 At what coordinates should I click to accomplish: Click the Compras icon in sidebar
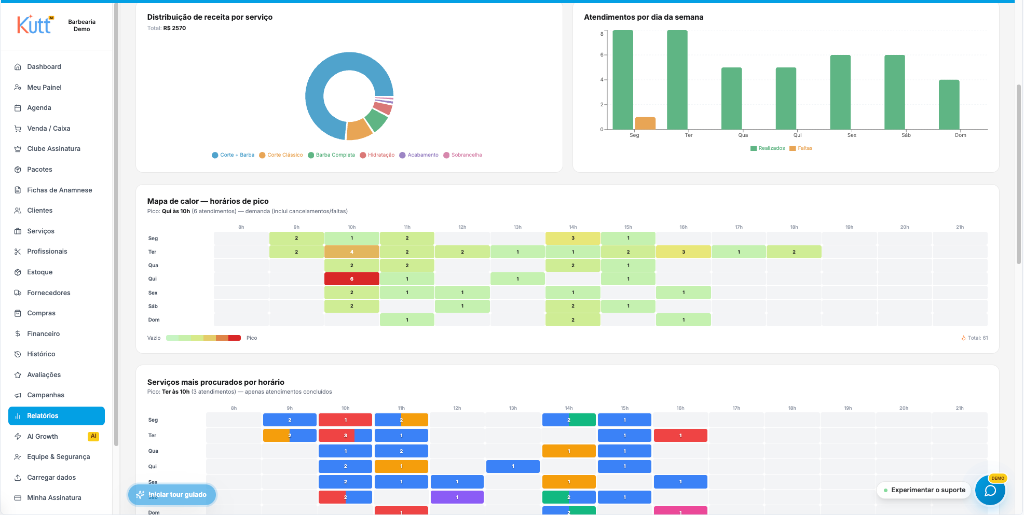[x=18, y=313]
